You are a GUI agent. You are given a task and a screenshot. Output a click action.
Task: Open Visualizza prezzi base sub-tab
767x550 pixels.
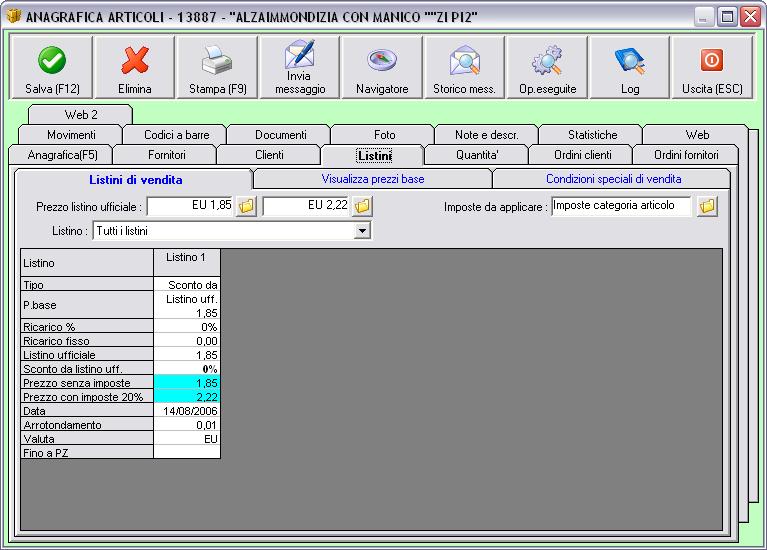click(x=373, y=179)
